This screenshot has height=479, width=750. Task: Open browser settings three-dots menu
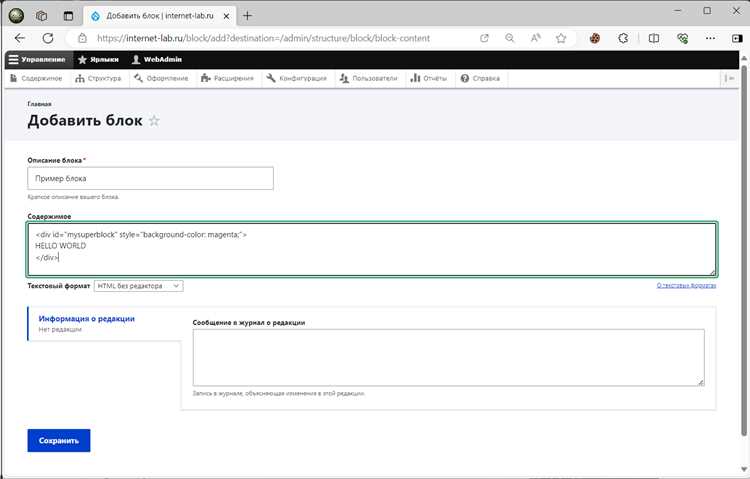[x=710, y=38]
